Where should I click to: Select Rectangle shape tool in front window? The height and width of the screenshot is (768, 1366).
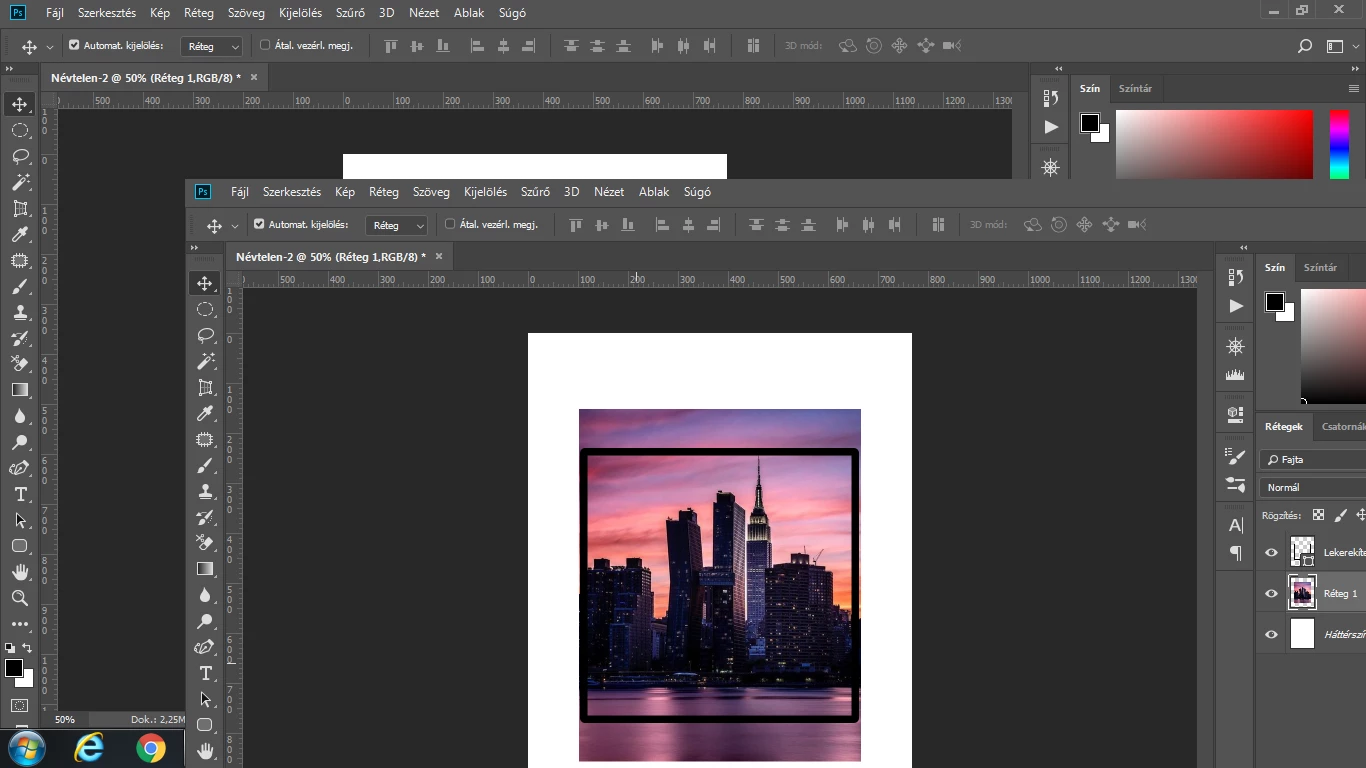(205, 725)
